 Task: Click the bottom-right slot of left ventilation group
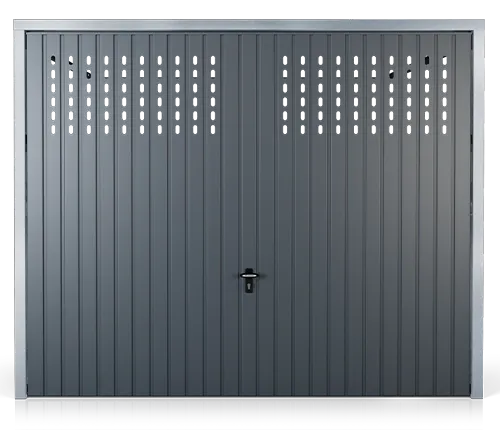pyautogui.click(x=213, y=130)
